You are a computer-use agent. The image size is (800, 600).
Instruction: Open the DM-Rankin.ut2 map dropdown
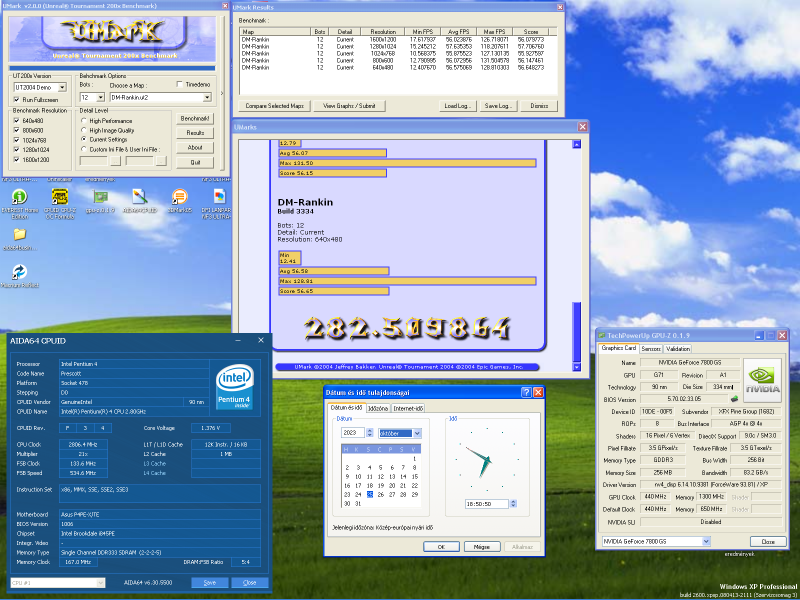pos(207,97)
